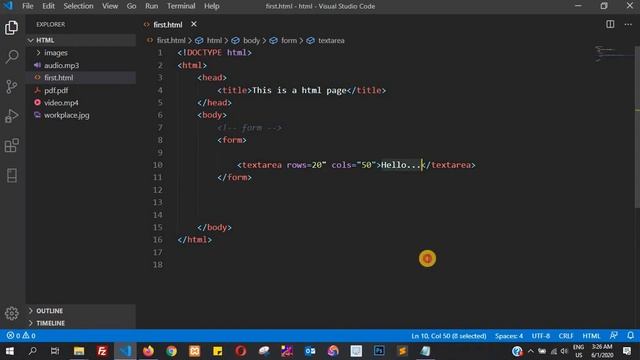Open Windows taskbar search
Screen dimensions: 640x360
tap(33, 351)
